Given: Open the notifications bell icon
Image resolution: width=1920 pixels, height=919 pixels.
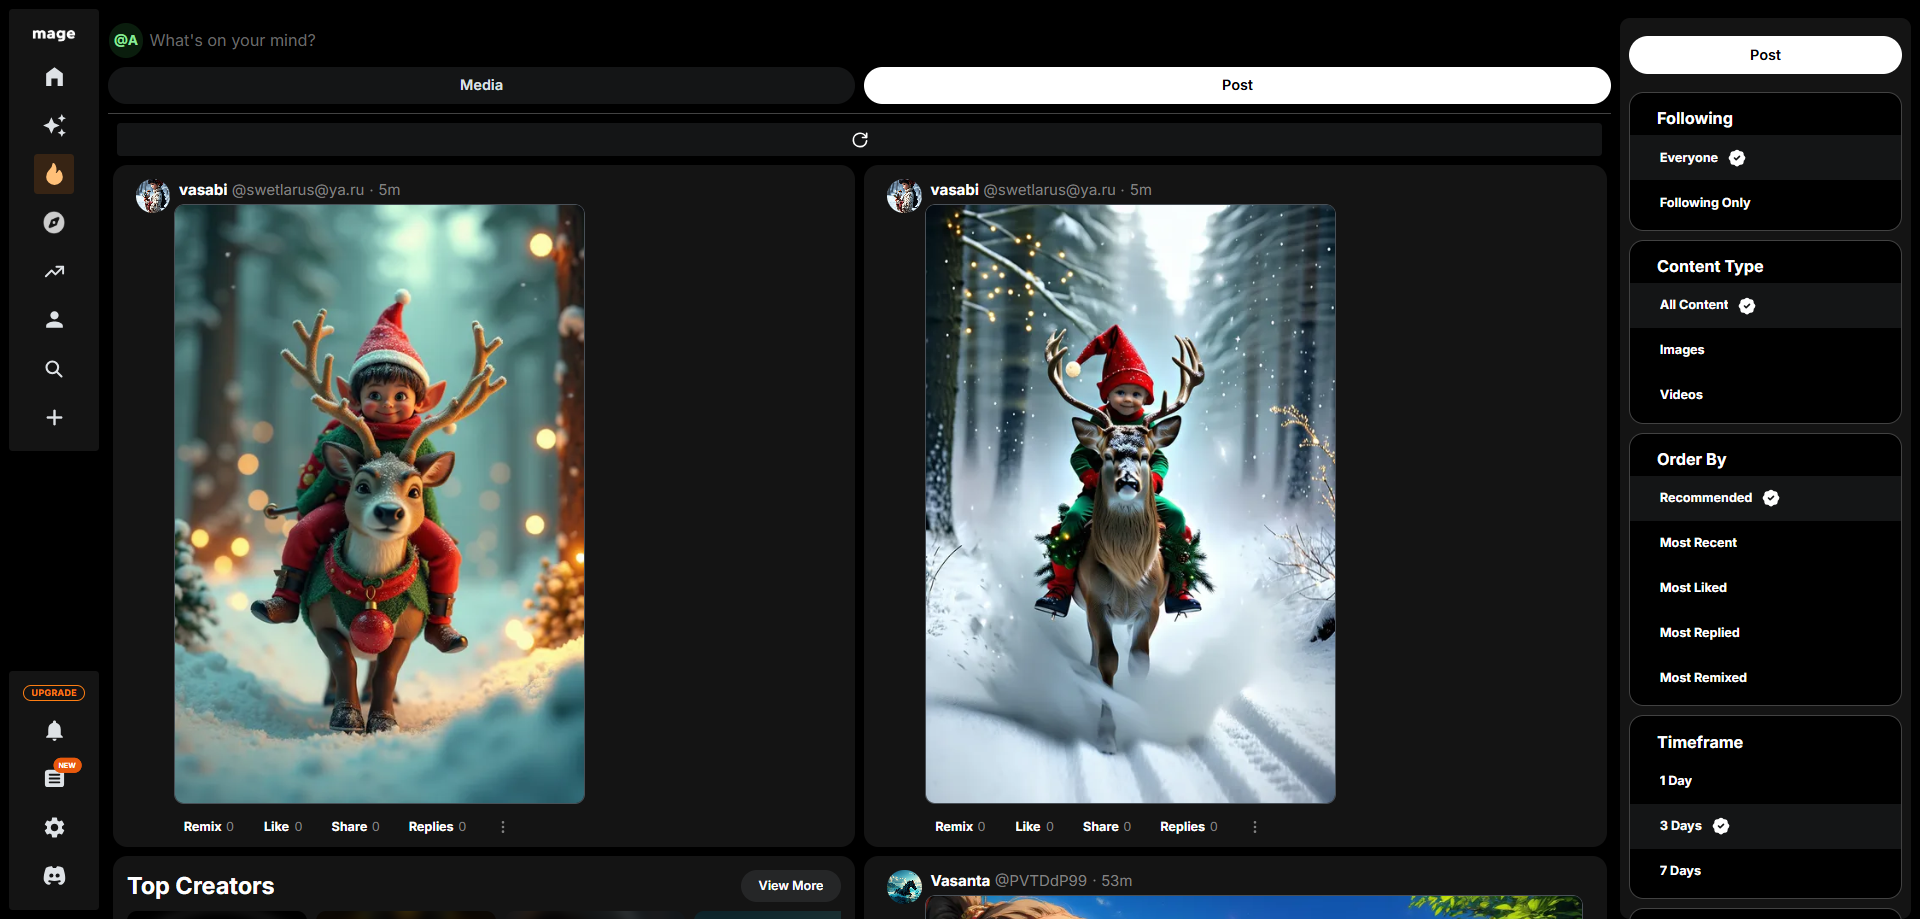Looking at the screenshot, I should tap(54, 731).
